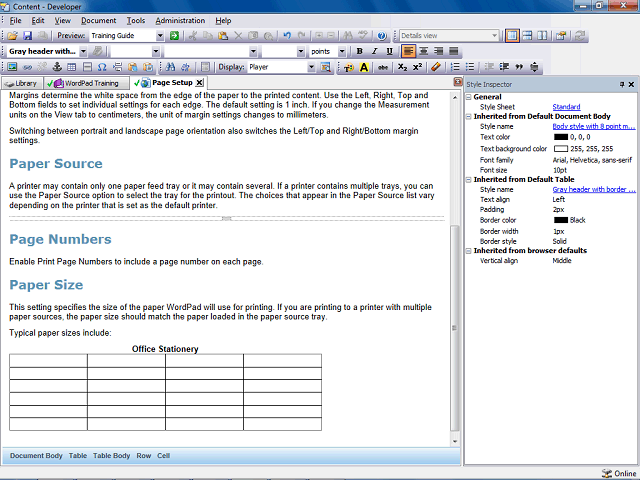Click the white Text background color swatch
The height and width of the screenshot is (480, 640).
tap(561, 149)
